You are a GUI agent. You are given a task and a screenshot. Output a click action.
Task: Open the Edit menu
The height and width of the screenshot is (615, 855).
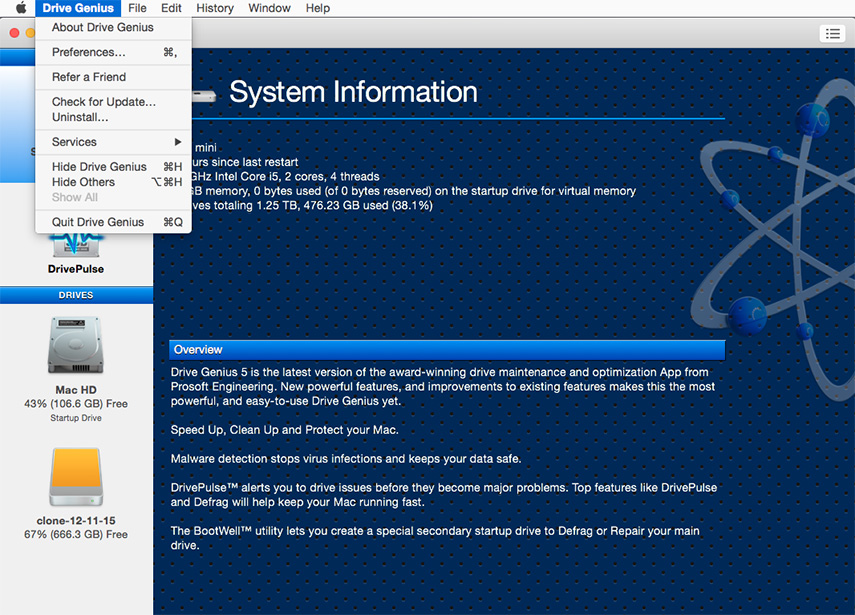[x=171, y=8]
